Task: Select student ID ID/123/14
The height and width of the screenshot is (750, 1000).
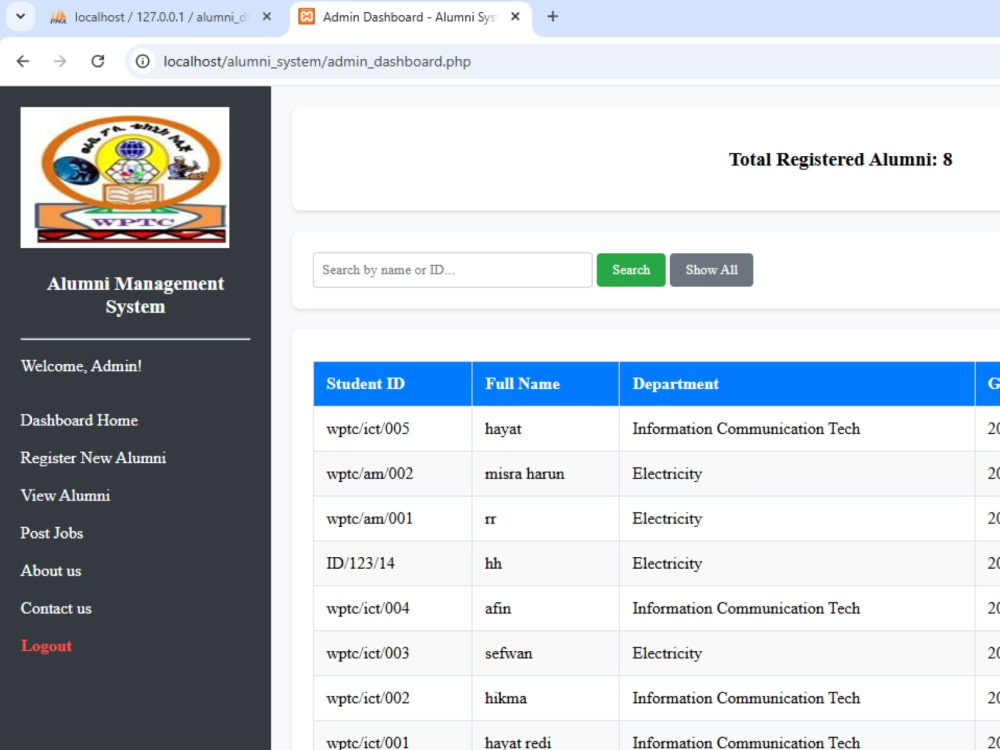Action: [x=360, y=564]
